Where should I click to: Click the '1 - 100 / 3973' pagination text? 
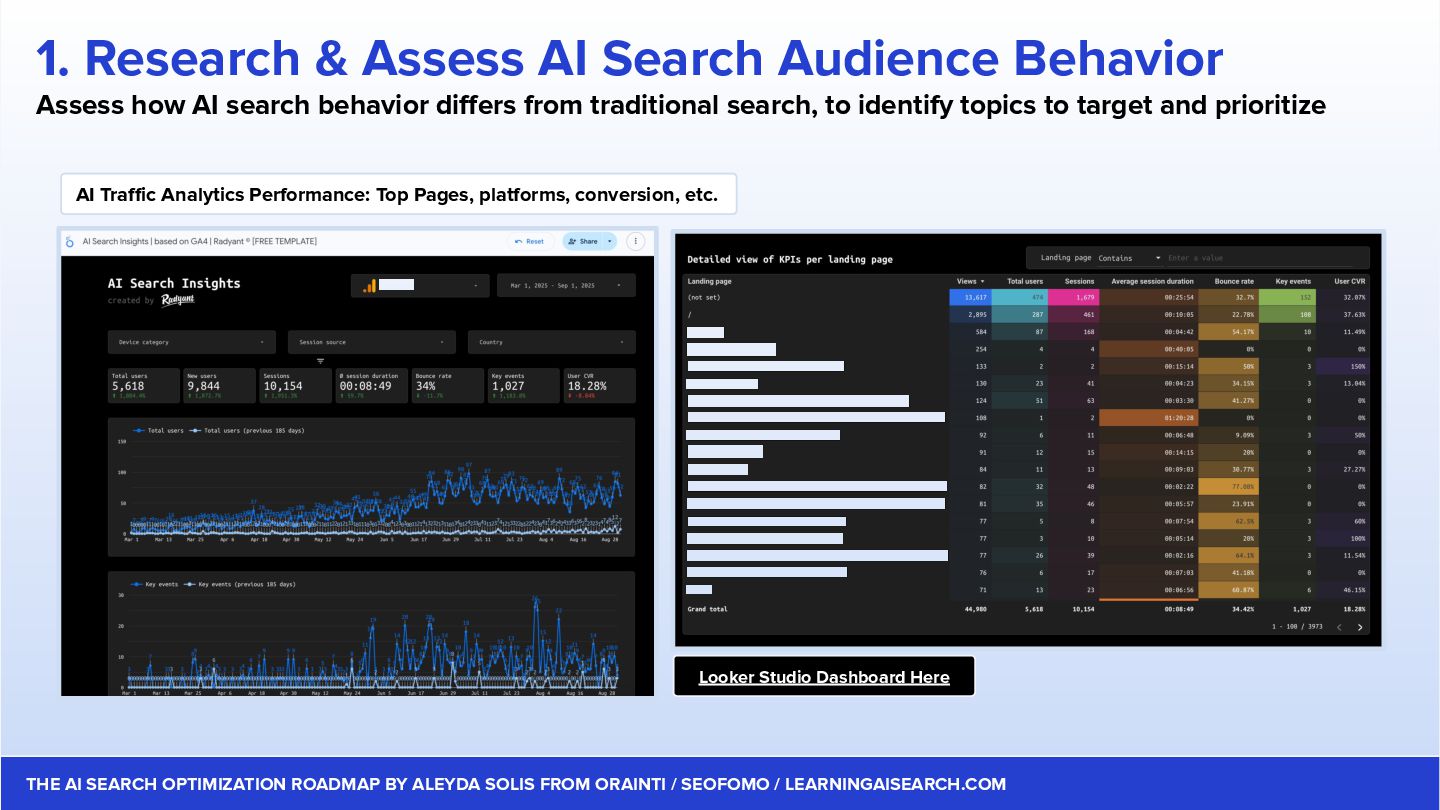click(x=1297, y=627)
